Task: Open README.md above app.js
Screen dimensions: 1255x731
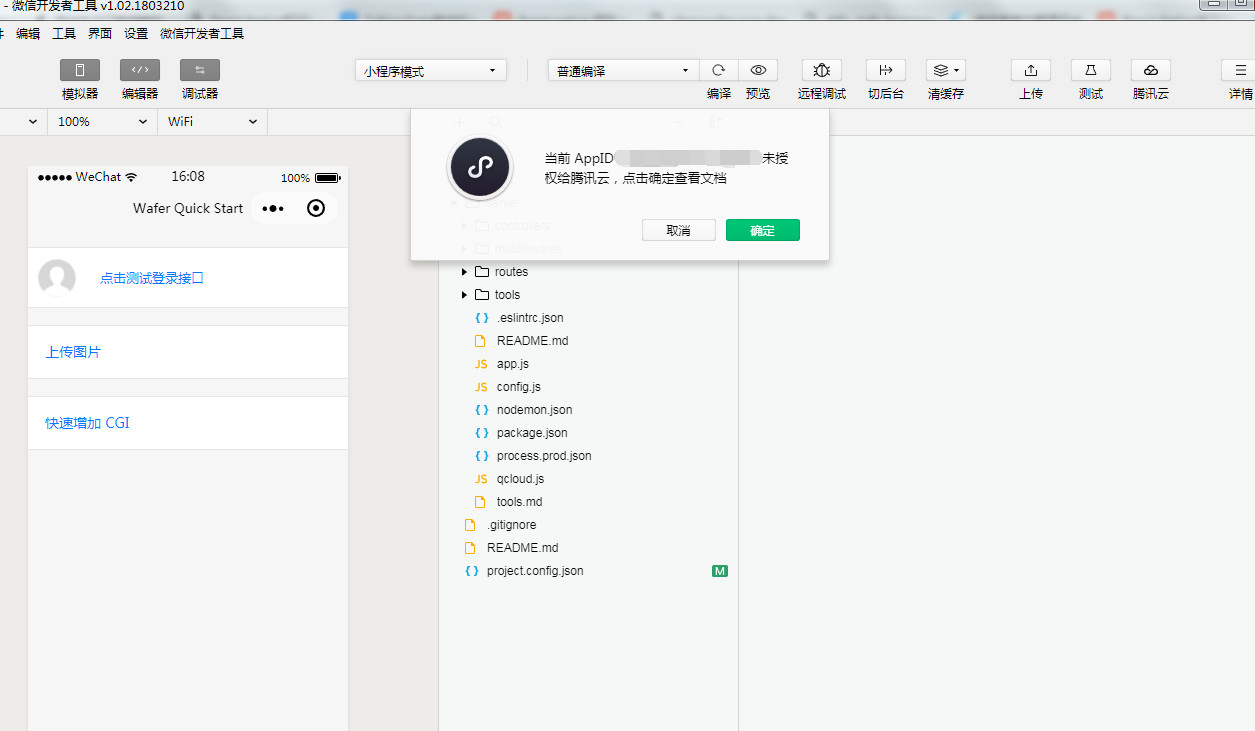Action: point(532,341)
